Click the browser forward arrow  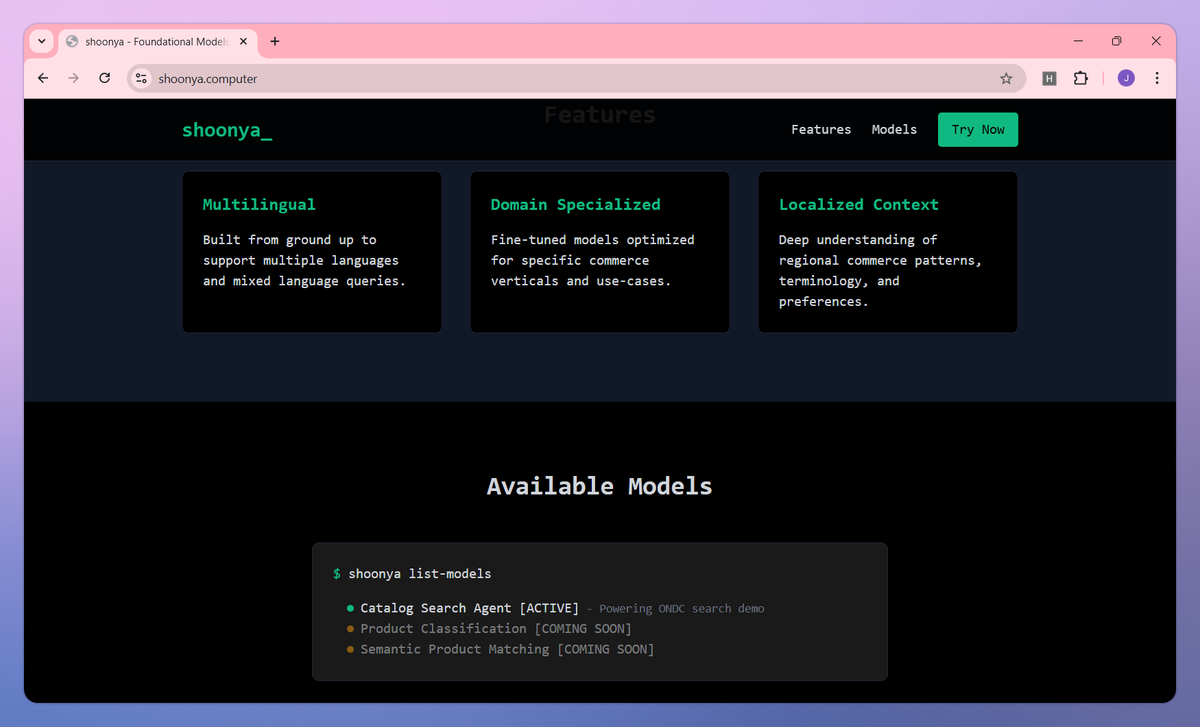point(73,78)
